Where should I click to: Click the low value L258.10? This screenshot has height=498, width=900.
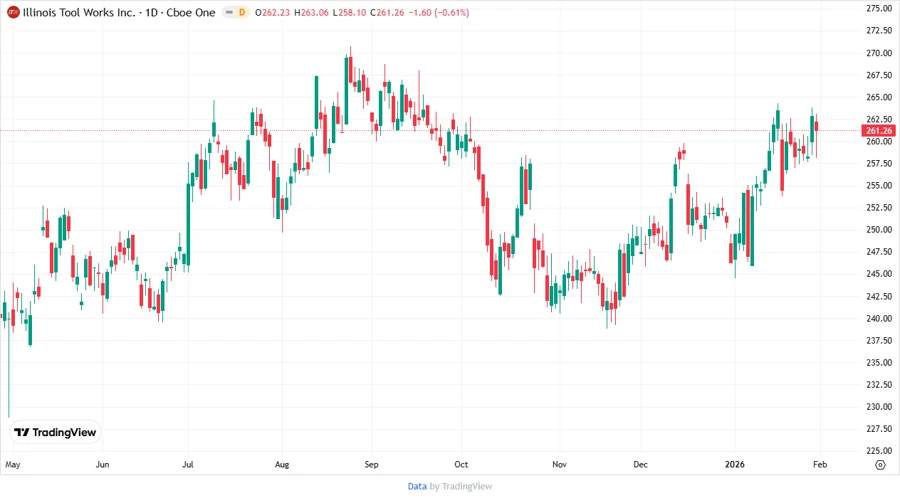pyautogui.click(x=349, y=12)
